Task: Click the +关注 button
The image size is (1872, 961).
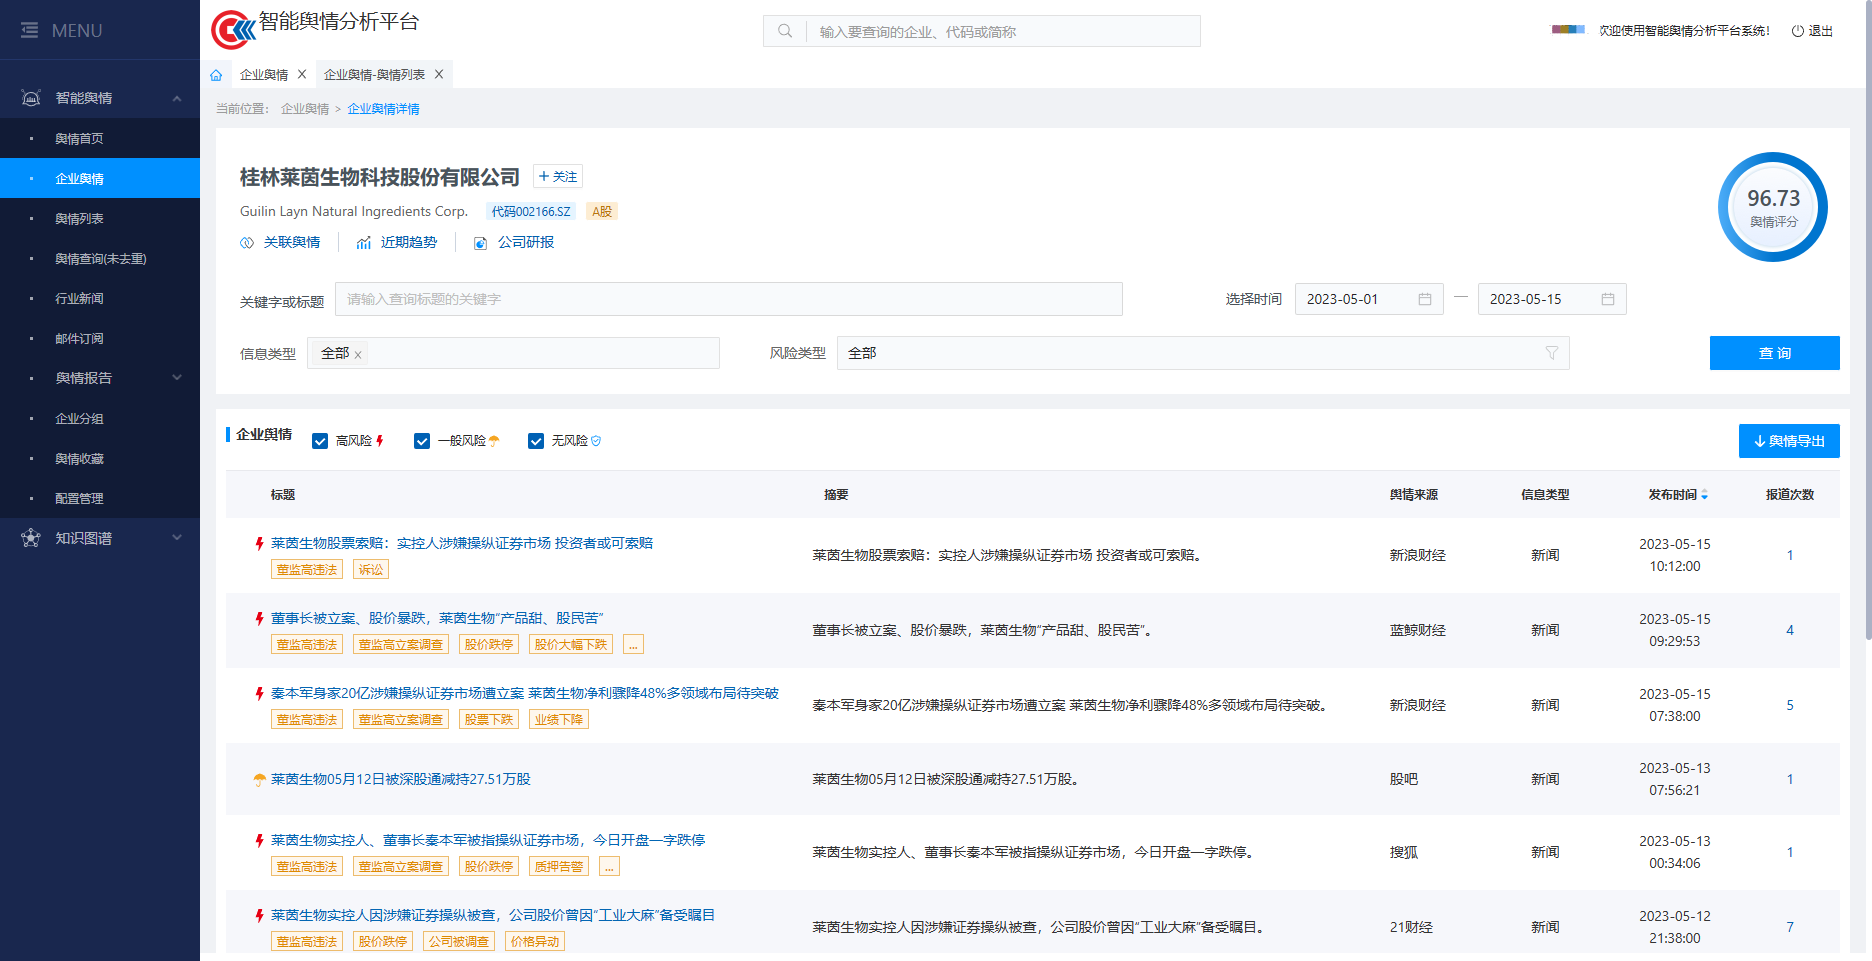Action: tap(558, 177)
